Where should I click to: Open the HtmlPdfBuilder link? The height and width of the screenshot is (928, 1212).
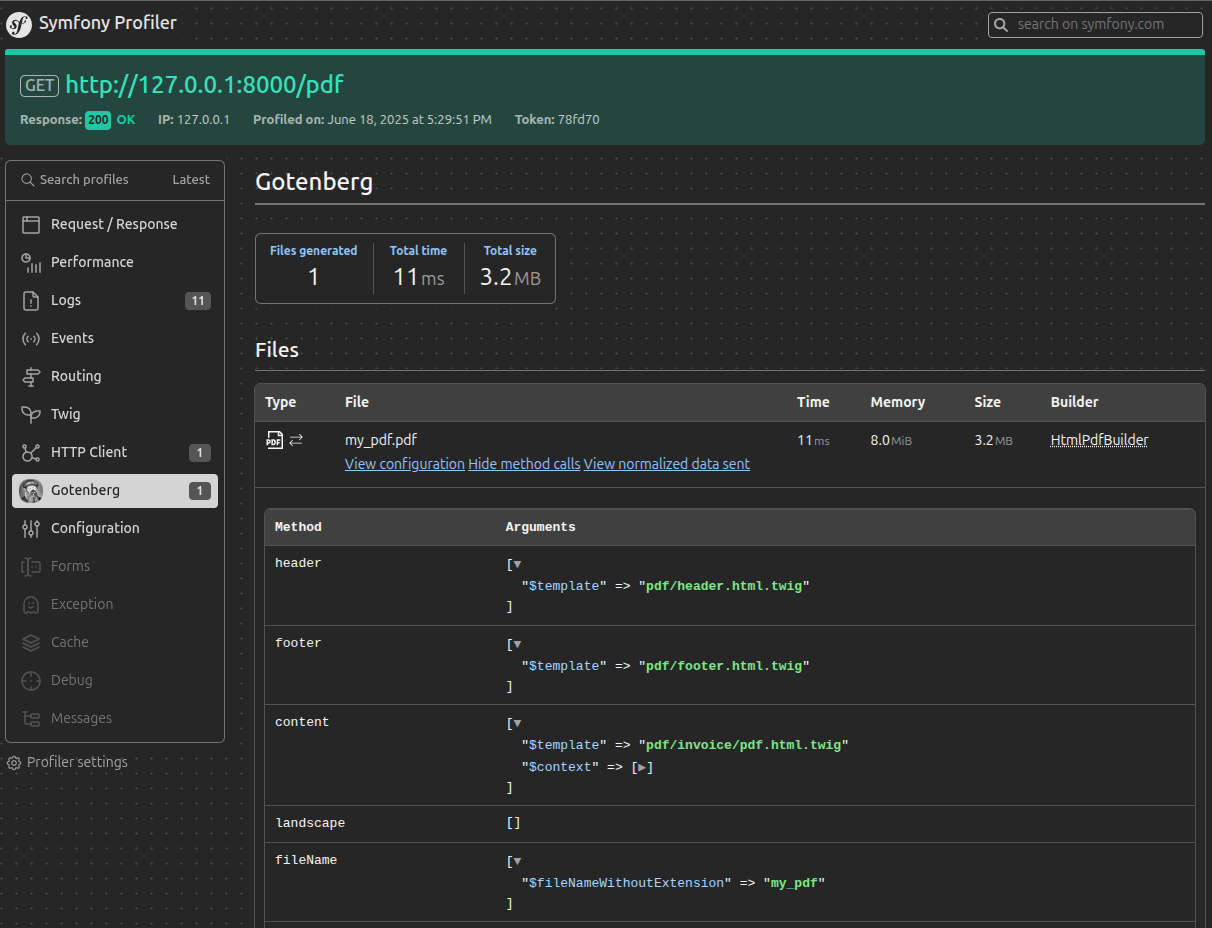tap(1099, 439)
